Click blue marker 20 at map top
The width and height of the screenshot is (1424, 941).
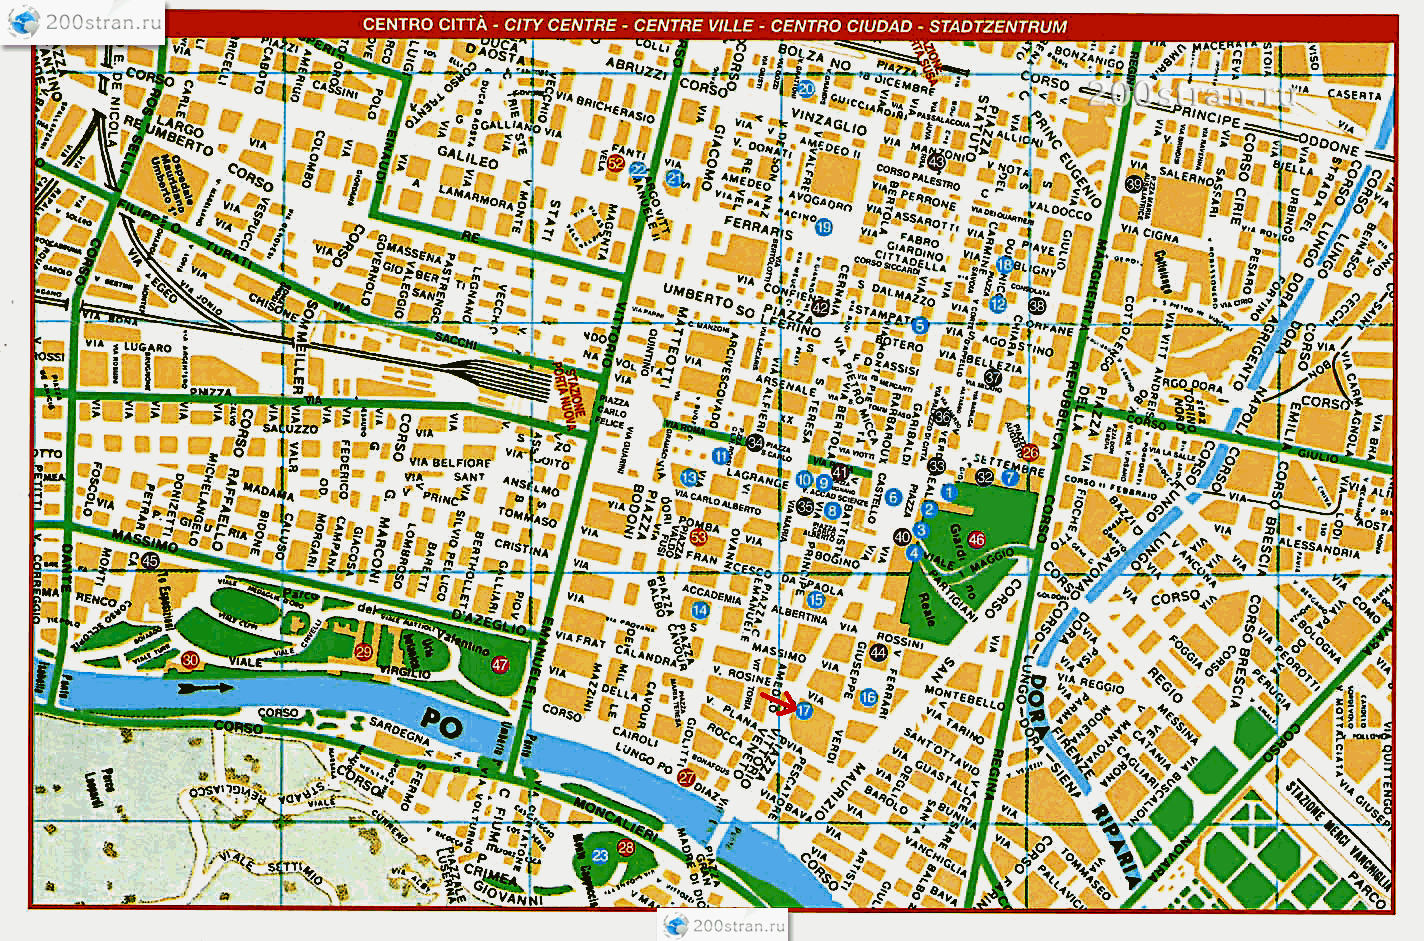(806, 88)
